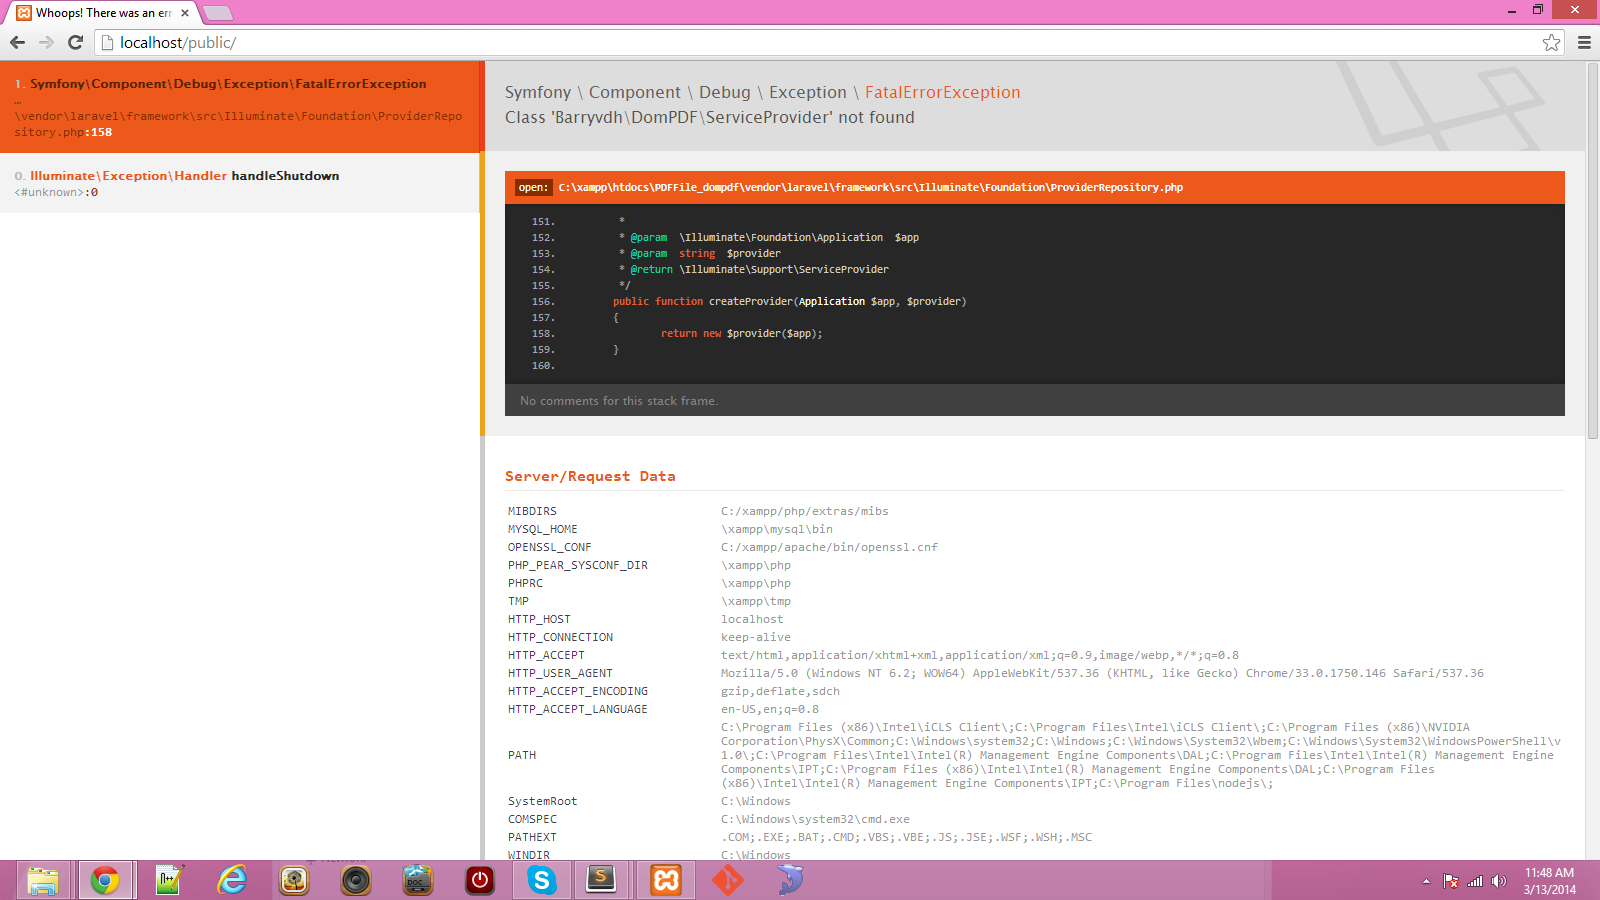Click the HTTP_HOST value localhost
Screen dimensions: 1600x900
click(x=752, y=619)
